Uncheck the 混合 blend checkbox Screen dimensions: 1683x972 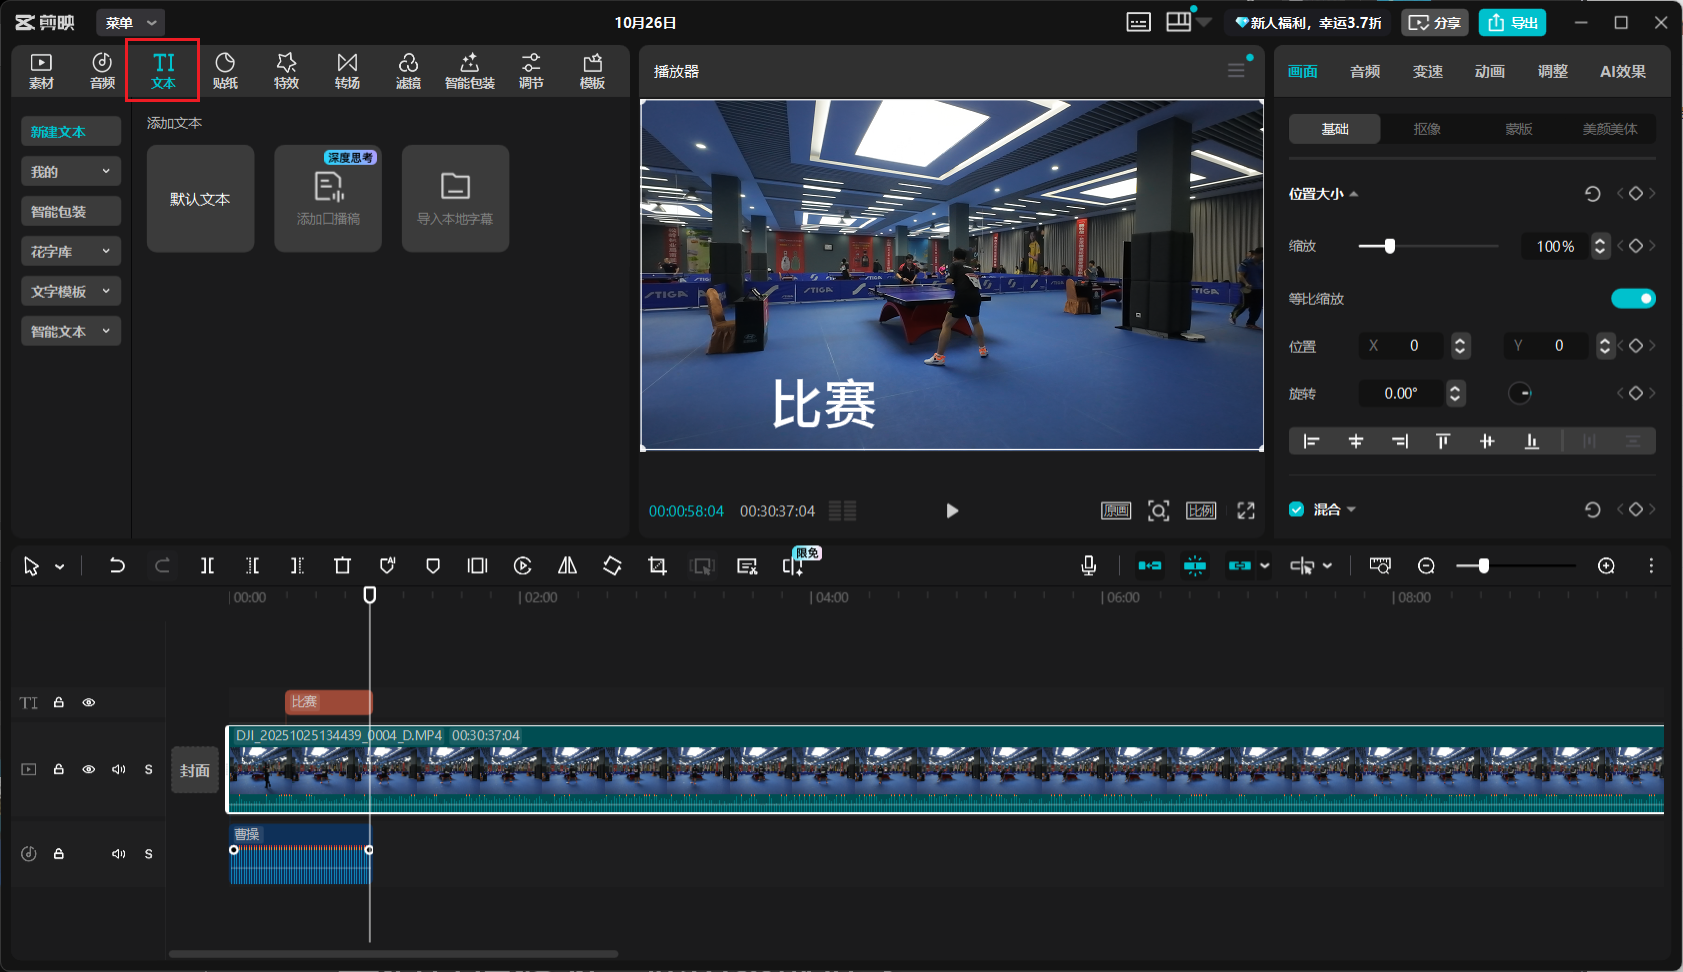click(x=1297, y=509)
